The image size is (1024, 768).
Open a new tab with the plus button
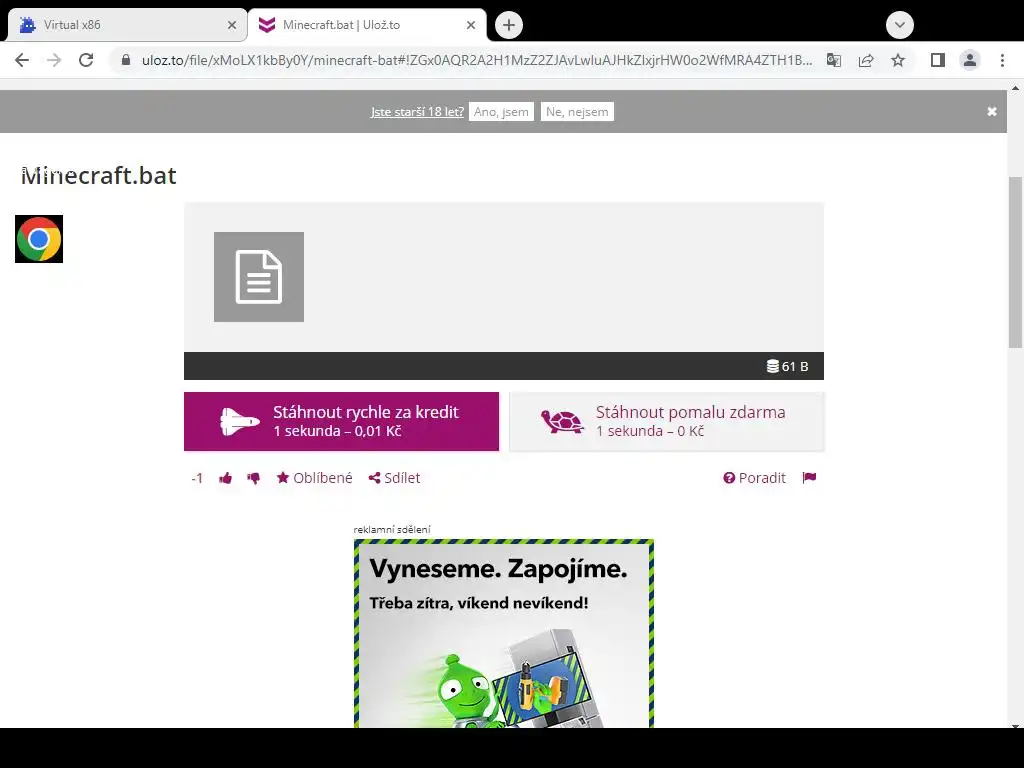(509, 25)
